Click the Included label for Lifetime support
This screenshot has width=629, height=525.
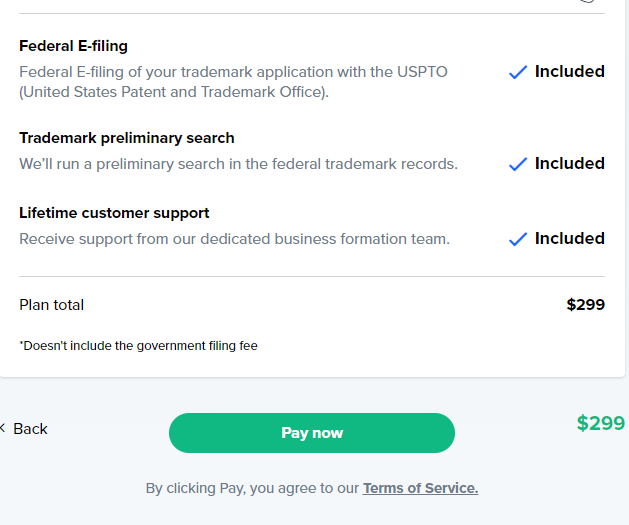point(569,239)
